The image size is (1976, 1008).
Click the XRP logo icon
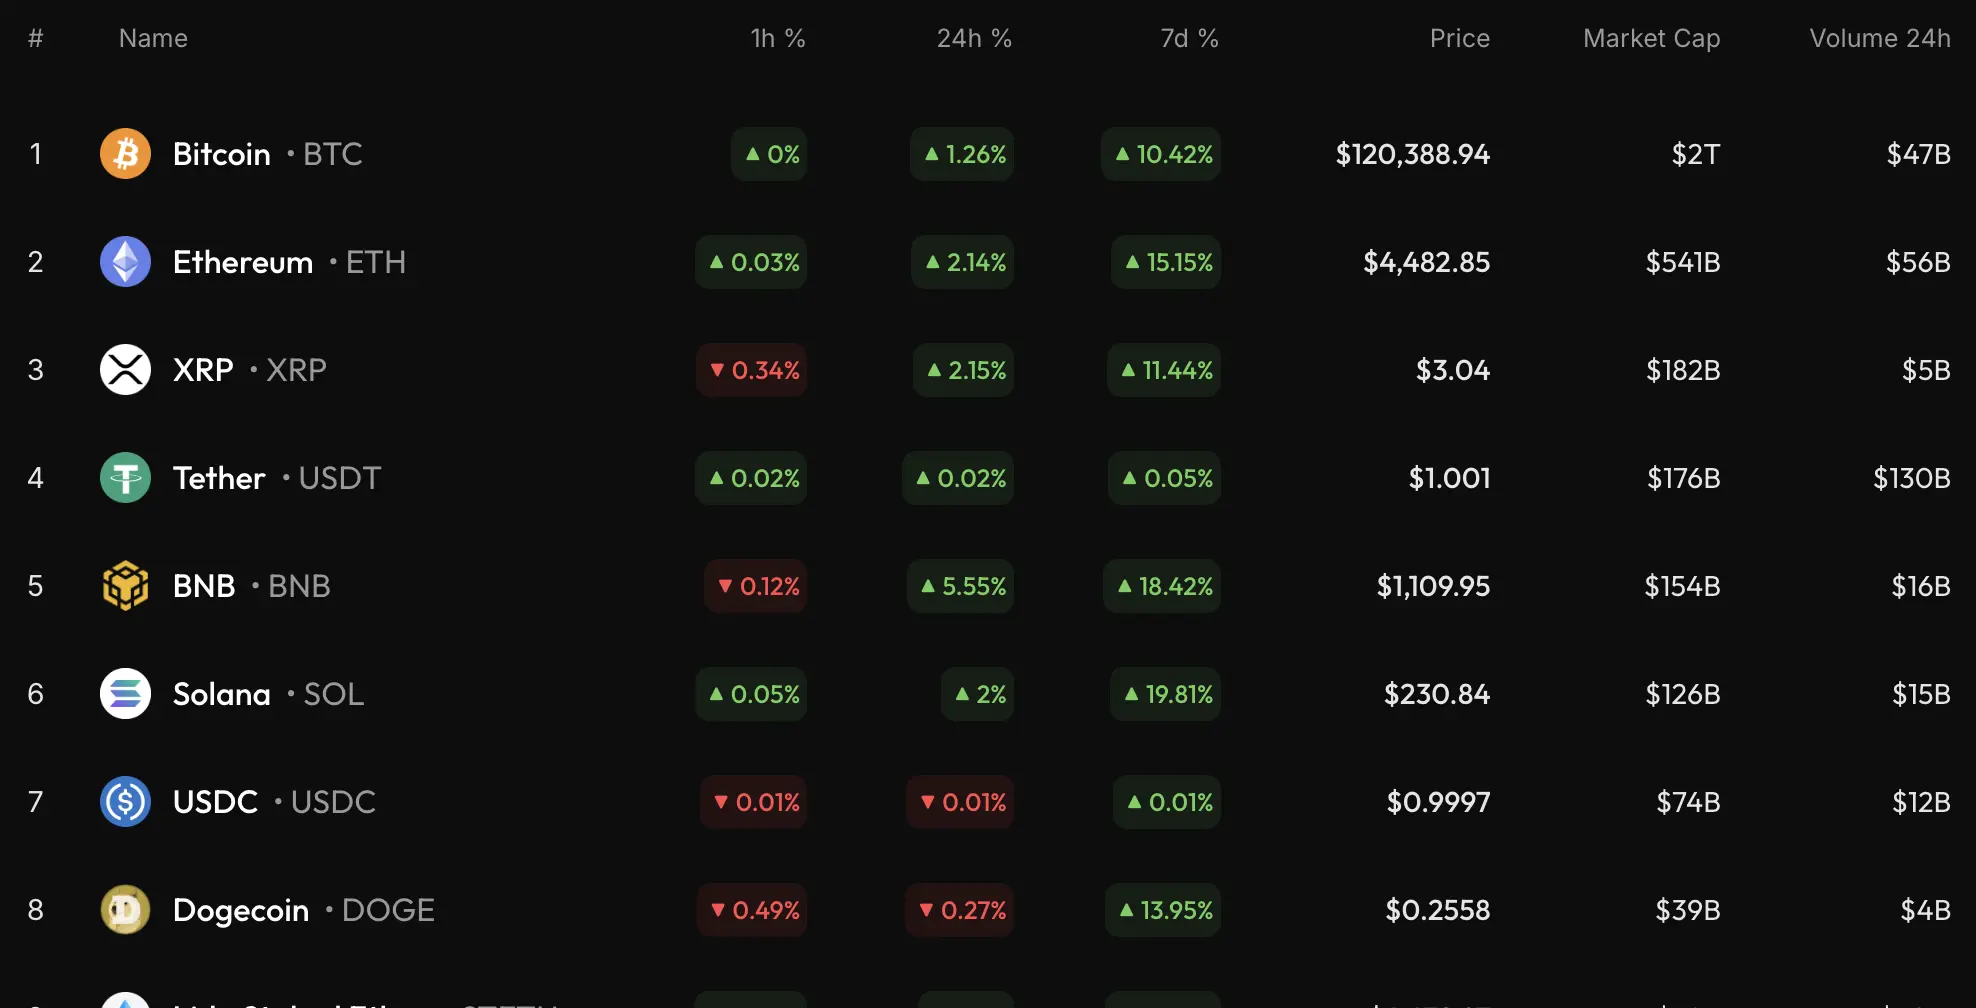(125, 370)
